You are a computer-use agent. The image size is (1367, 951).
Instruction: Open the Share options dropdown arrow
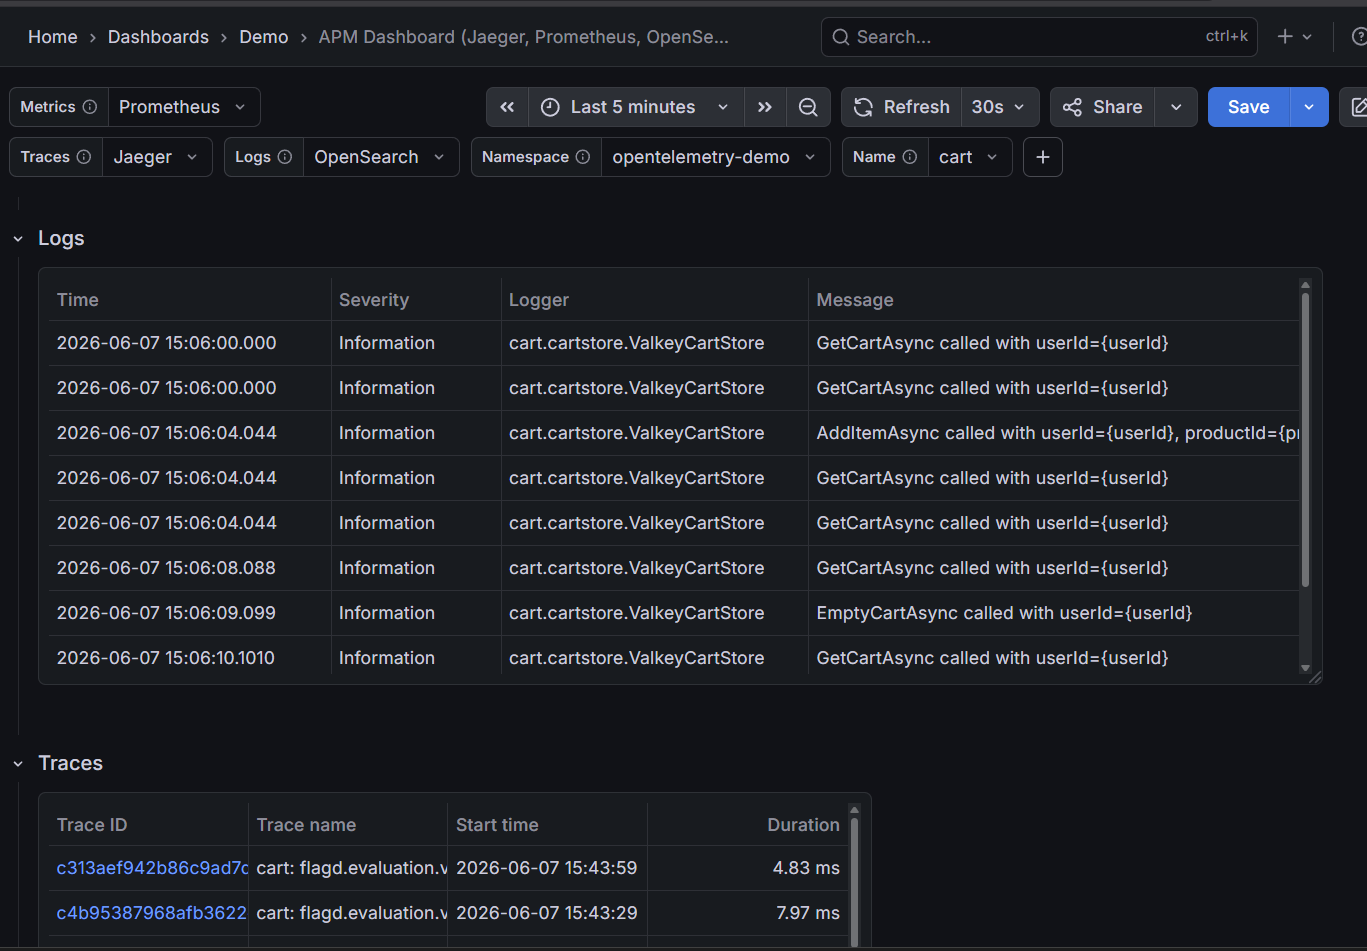point(1176,107)
